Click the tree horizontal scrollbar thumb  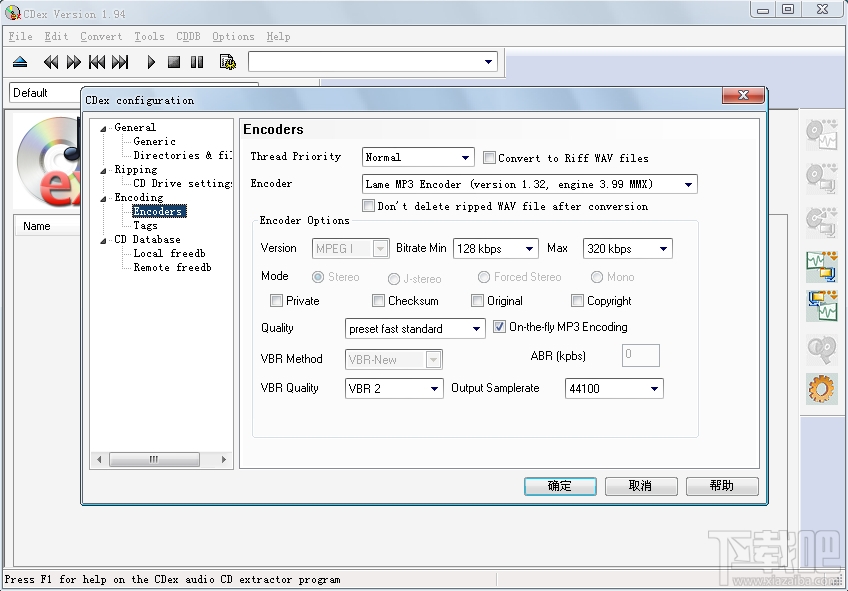(x=154, y=460)
